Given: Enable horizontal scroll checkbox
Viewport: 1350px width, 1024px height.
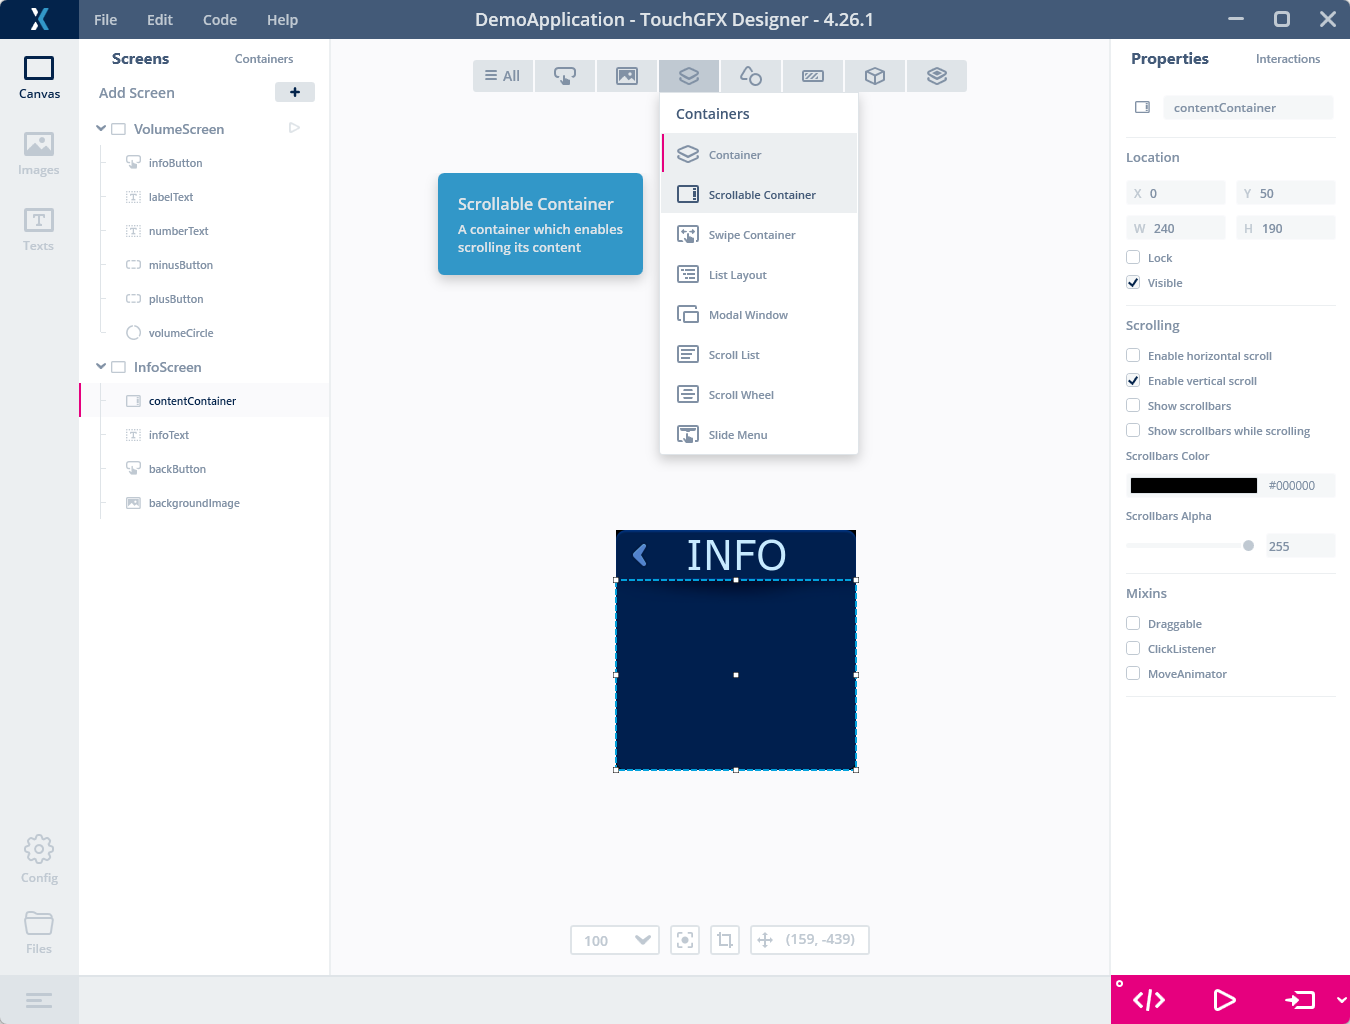Looking at the screenshot, I should 1133,355.
